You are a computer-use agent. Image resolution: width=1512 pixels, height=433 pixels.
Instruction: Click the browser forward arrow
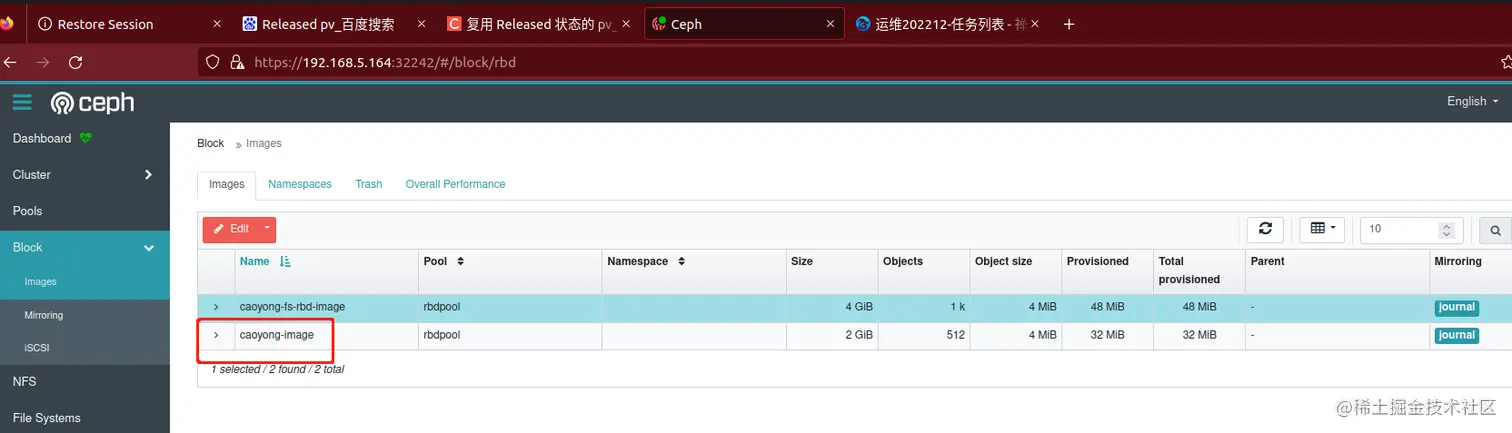coord(42,62)
